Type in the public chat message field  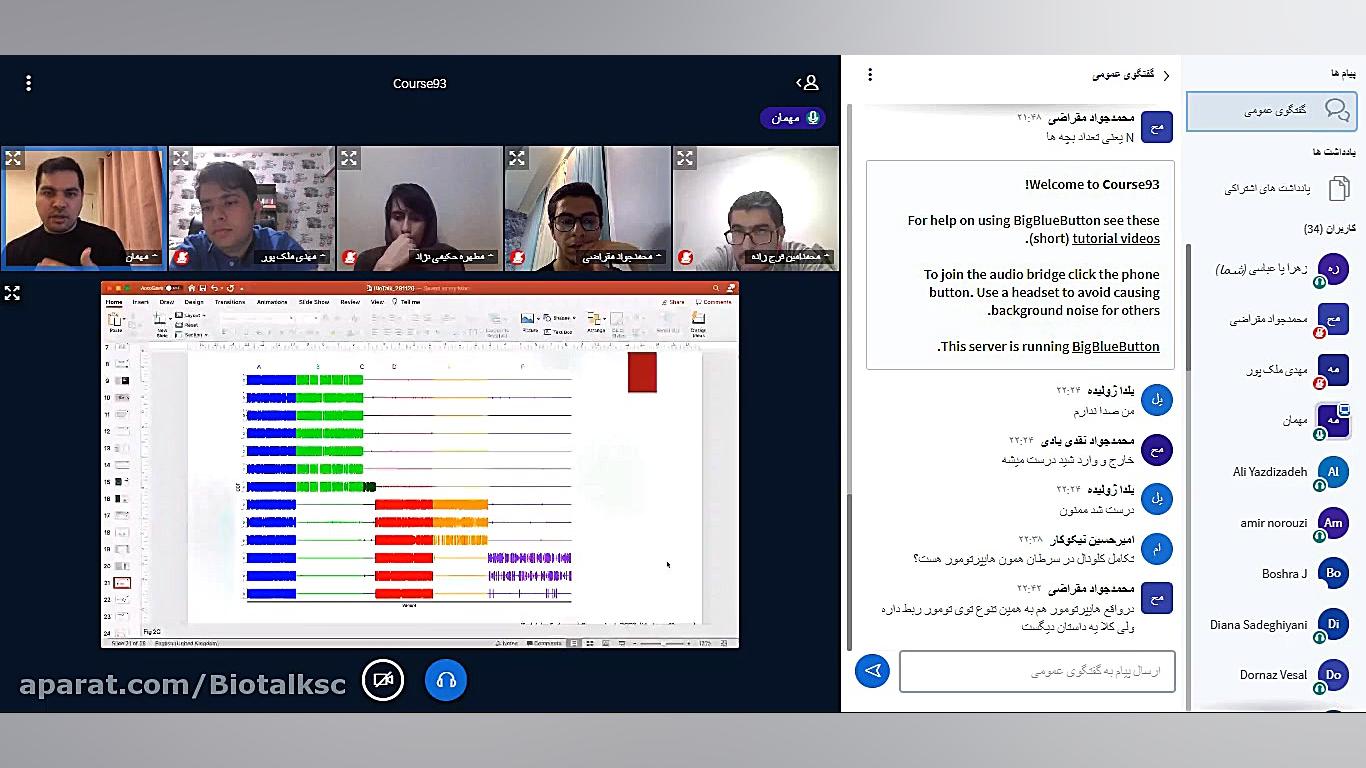(x=1037, y=671)
